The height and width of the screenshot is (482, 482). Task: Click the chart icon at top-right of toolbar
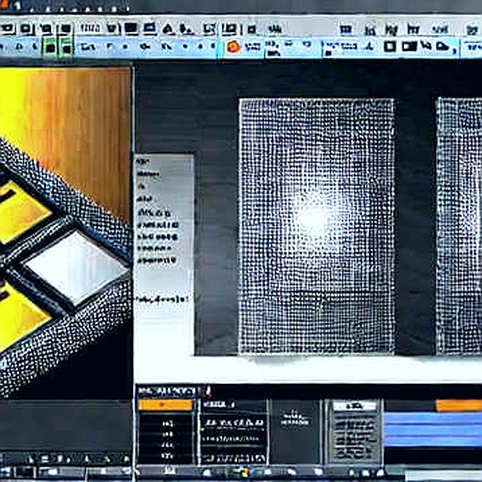(413, 30)
